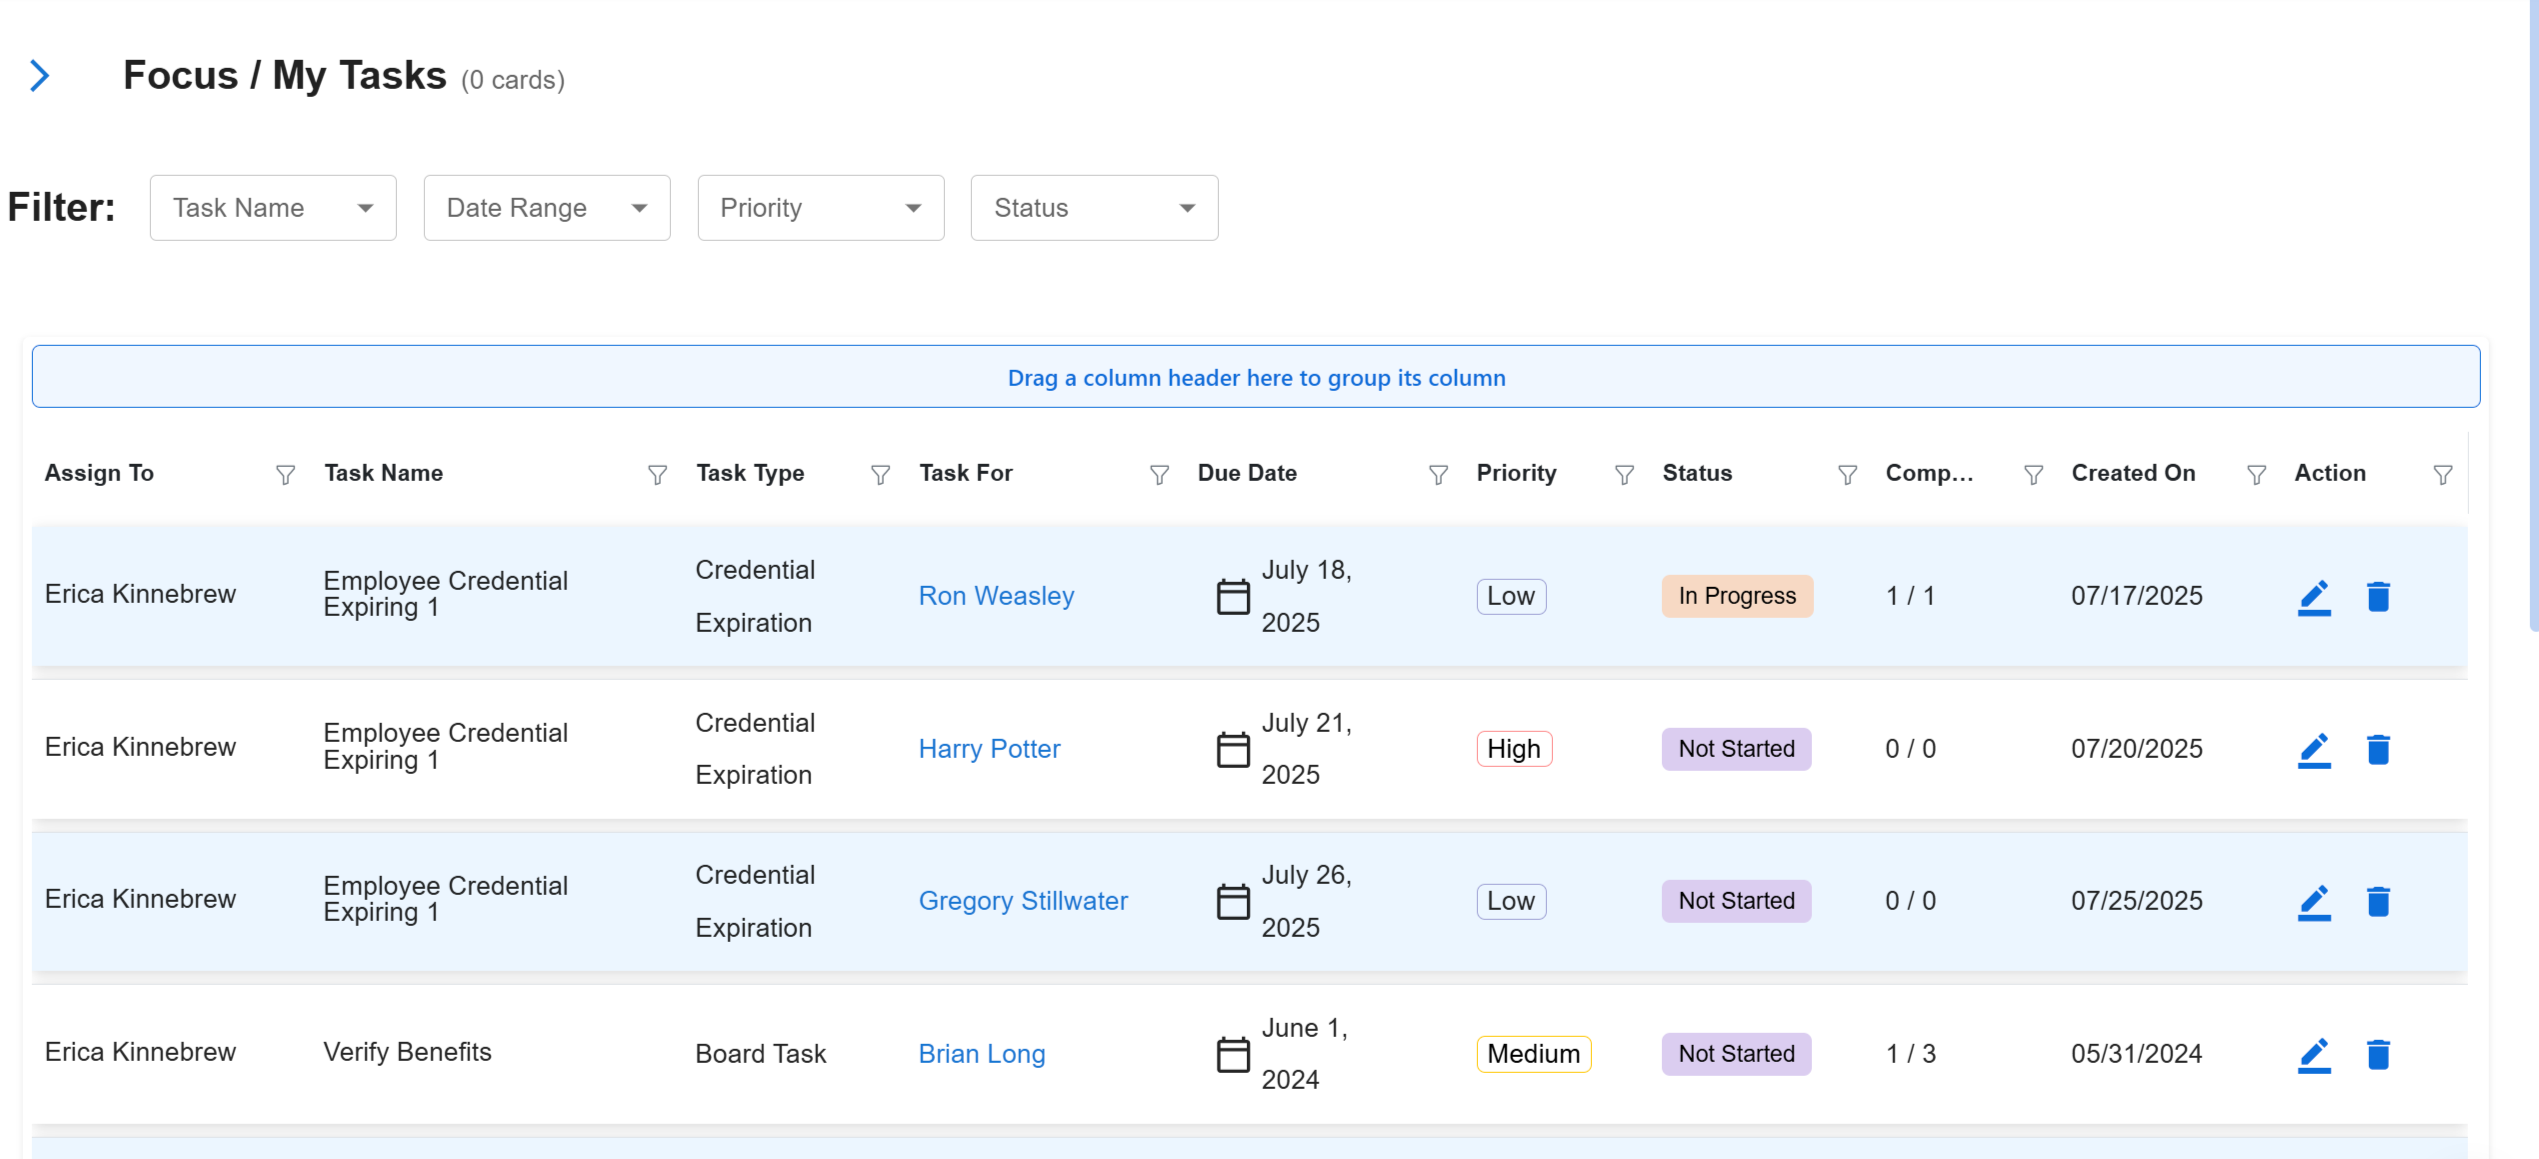Select the Verify Benefits task name
2539x1159 pixels.
(407, 1052)
